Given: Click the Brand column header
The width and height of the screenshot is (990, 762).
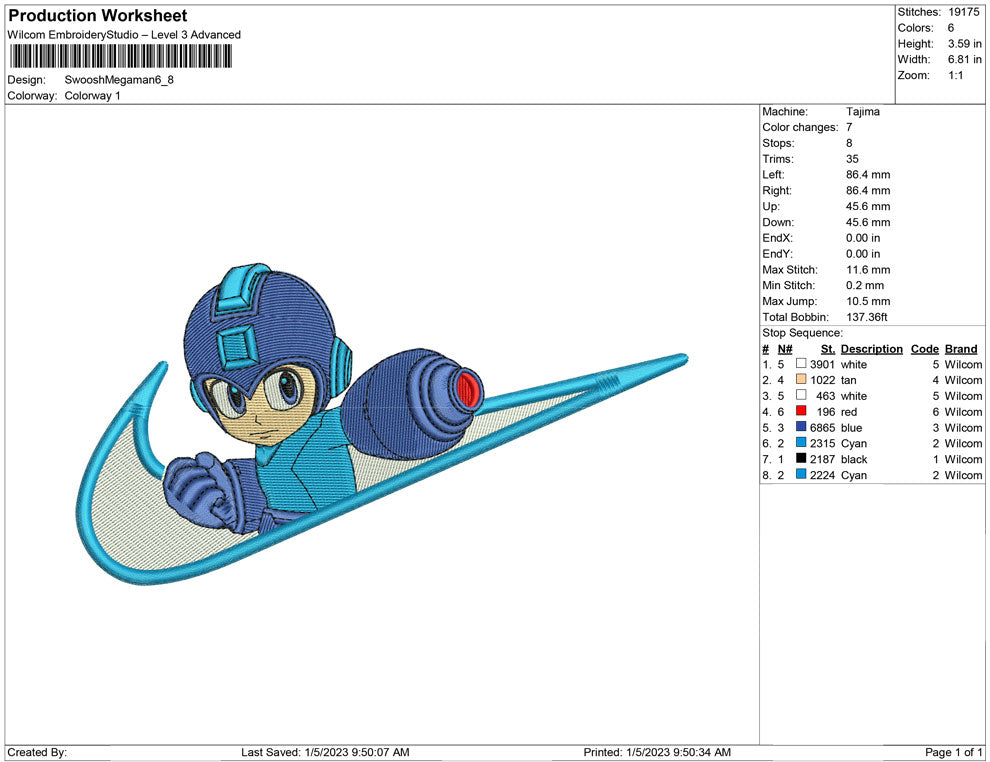Looking at the screenshot, I should (x=961, y=349).
